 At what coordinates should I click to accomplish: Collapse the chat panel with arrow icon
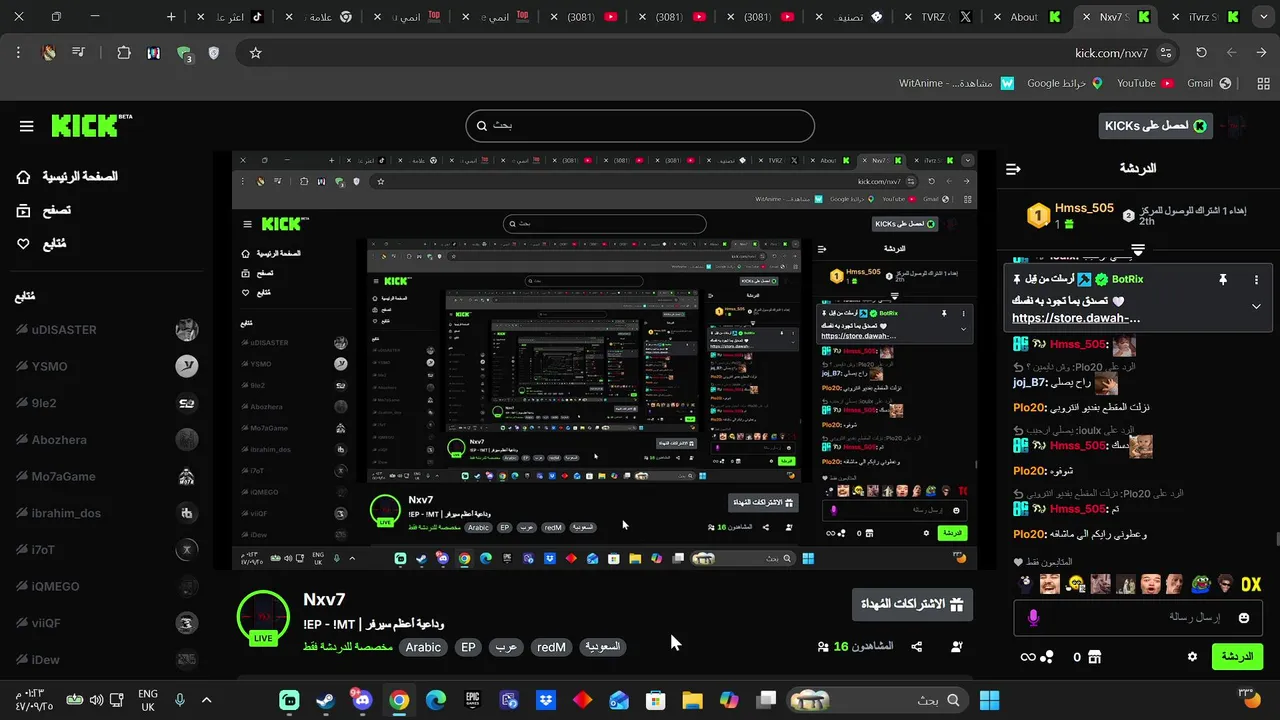pyautogui.click(x=1013, y=169)
